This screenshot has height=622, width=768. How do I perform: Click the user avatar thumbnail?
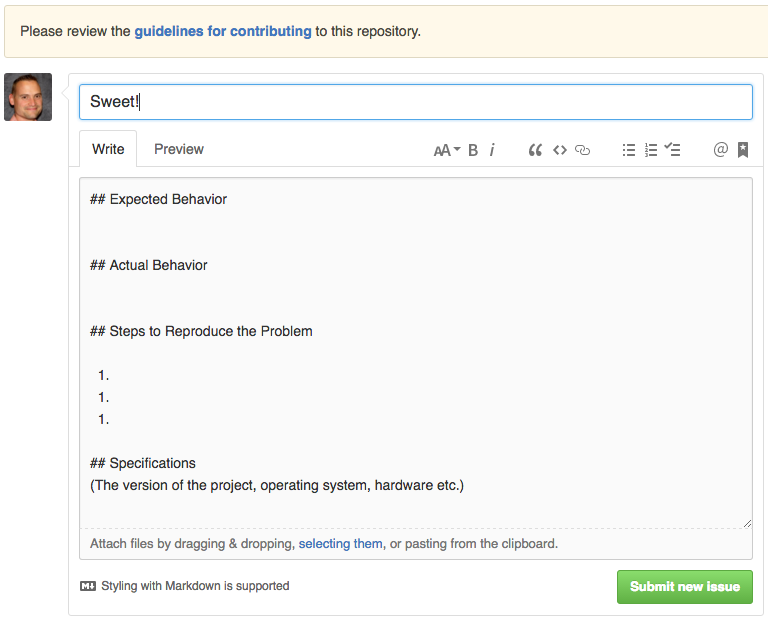click(28, 97)
